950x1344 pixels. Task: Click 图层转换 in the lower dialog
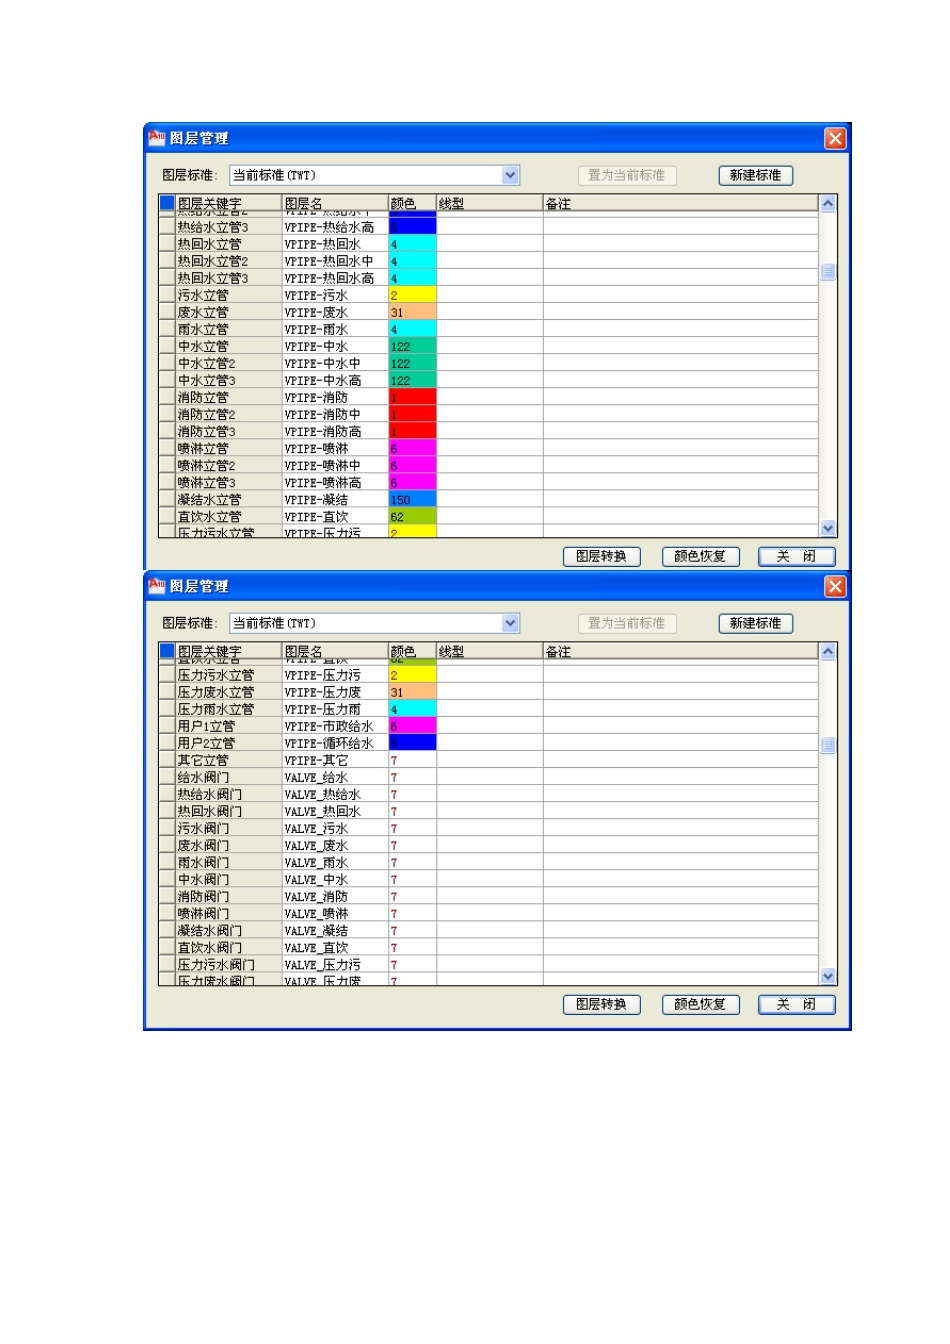pos(601,1004)
